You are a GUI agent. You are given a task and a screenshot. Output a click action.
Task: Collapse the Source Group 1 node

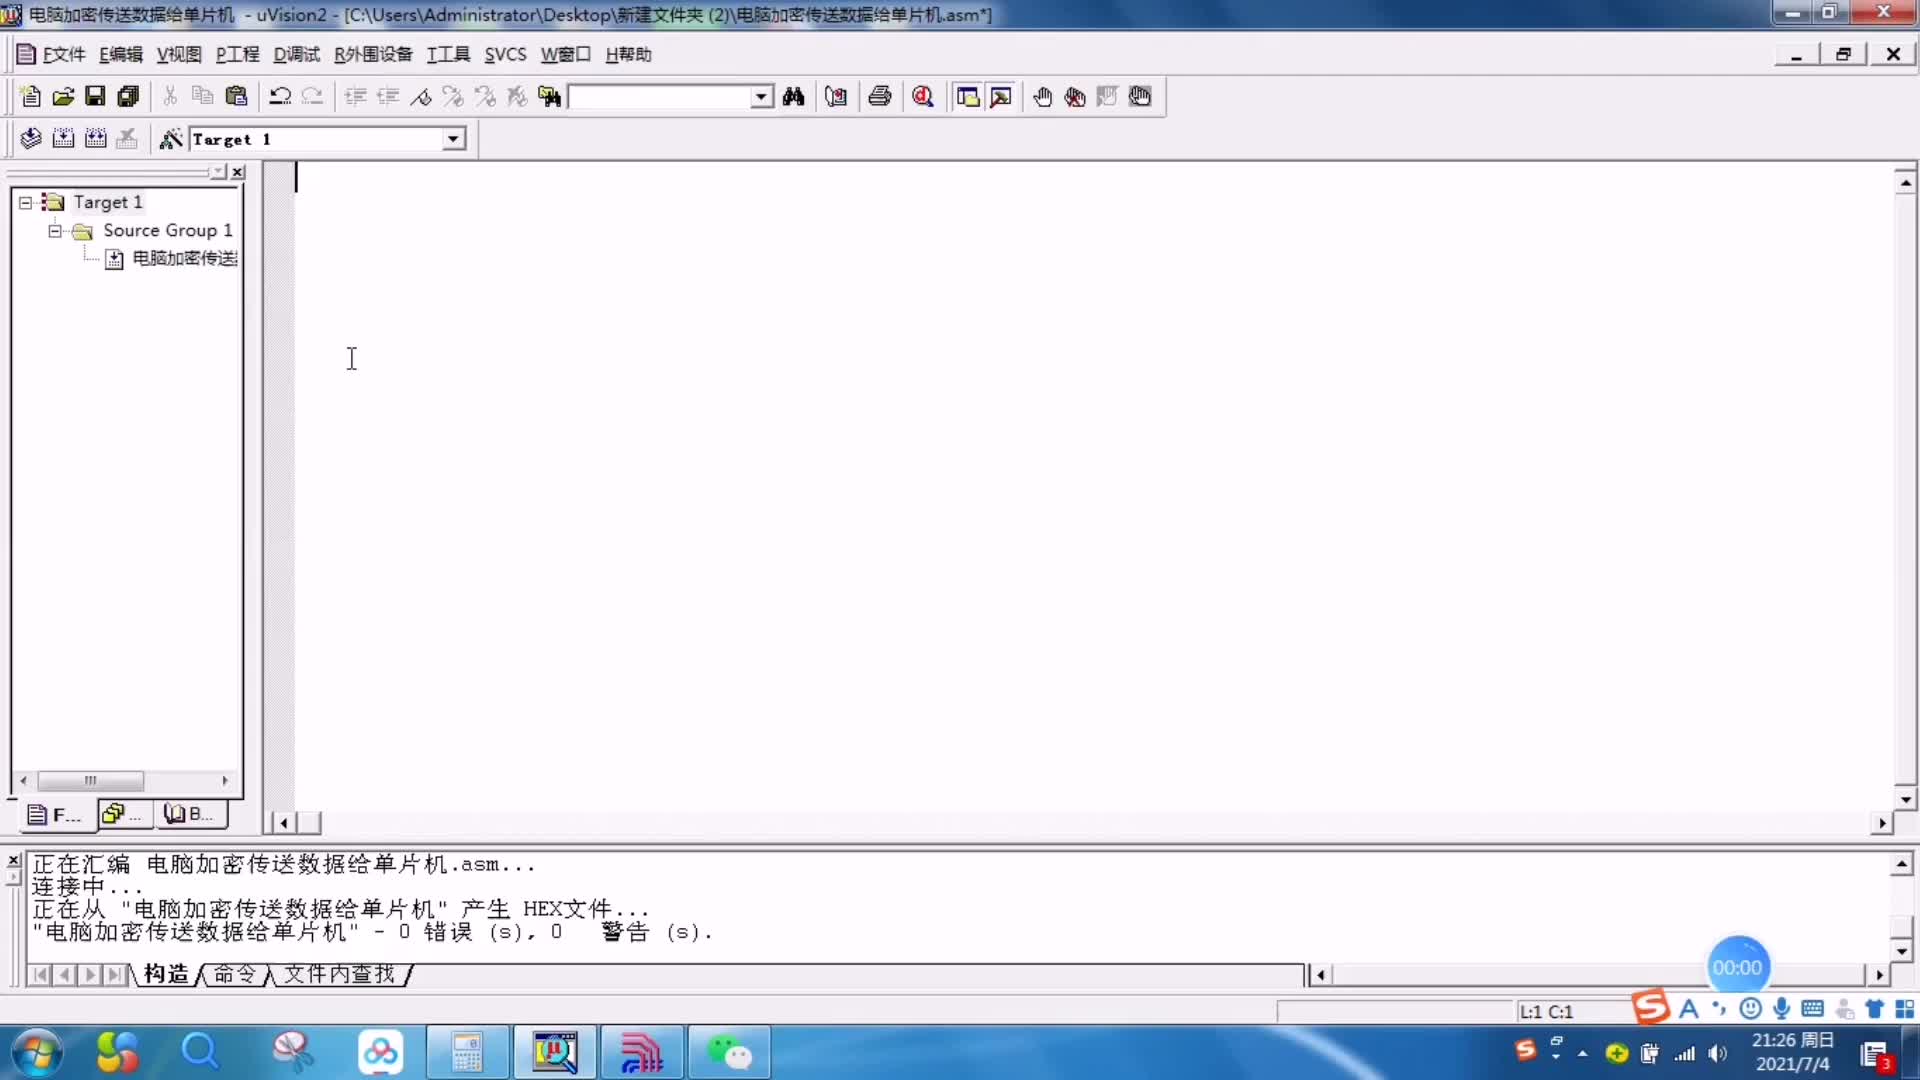(x=55, y=230)
